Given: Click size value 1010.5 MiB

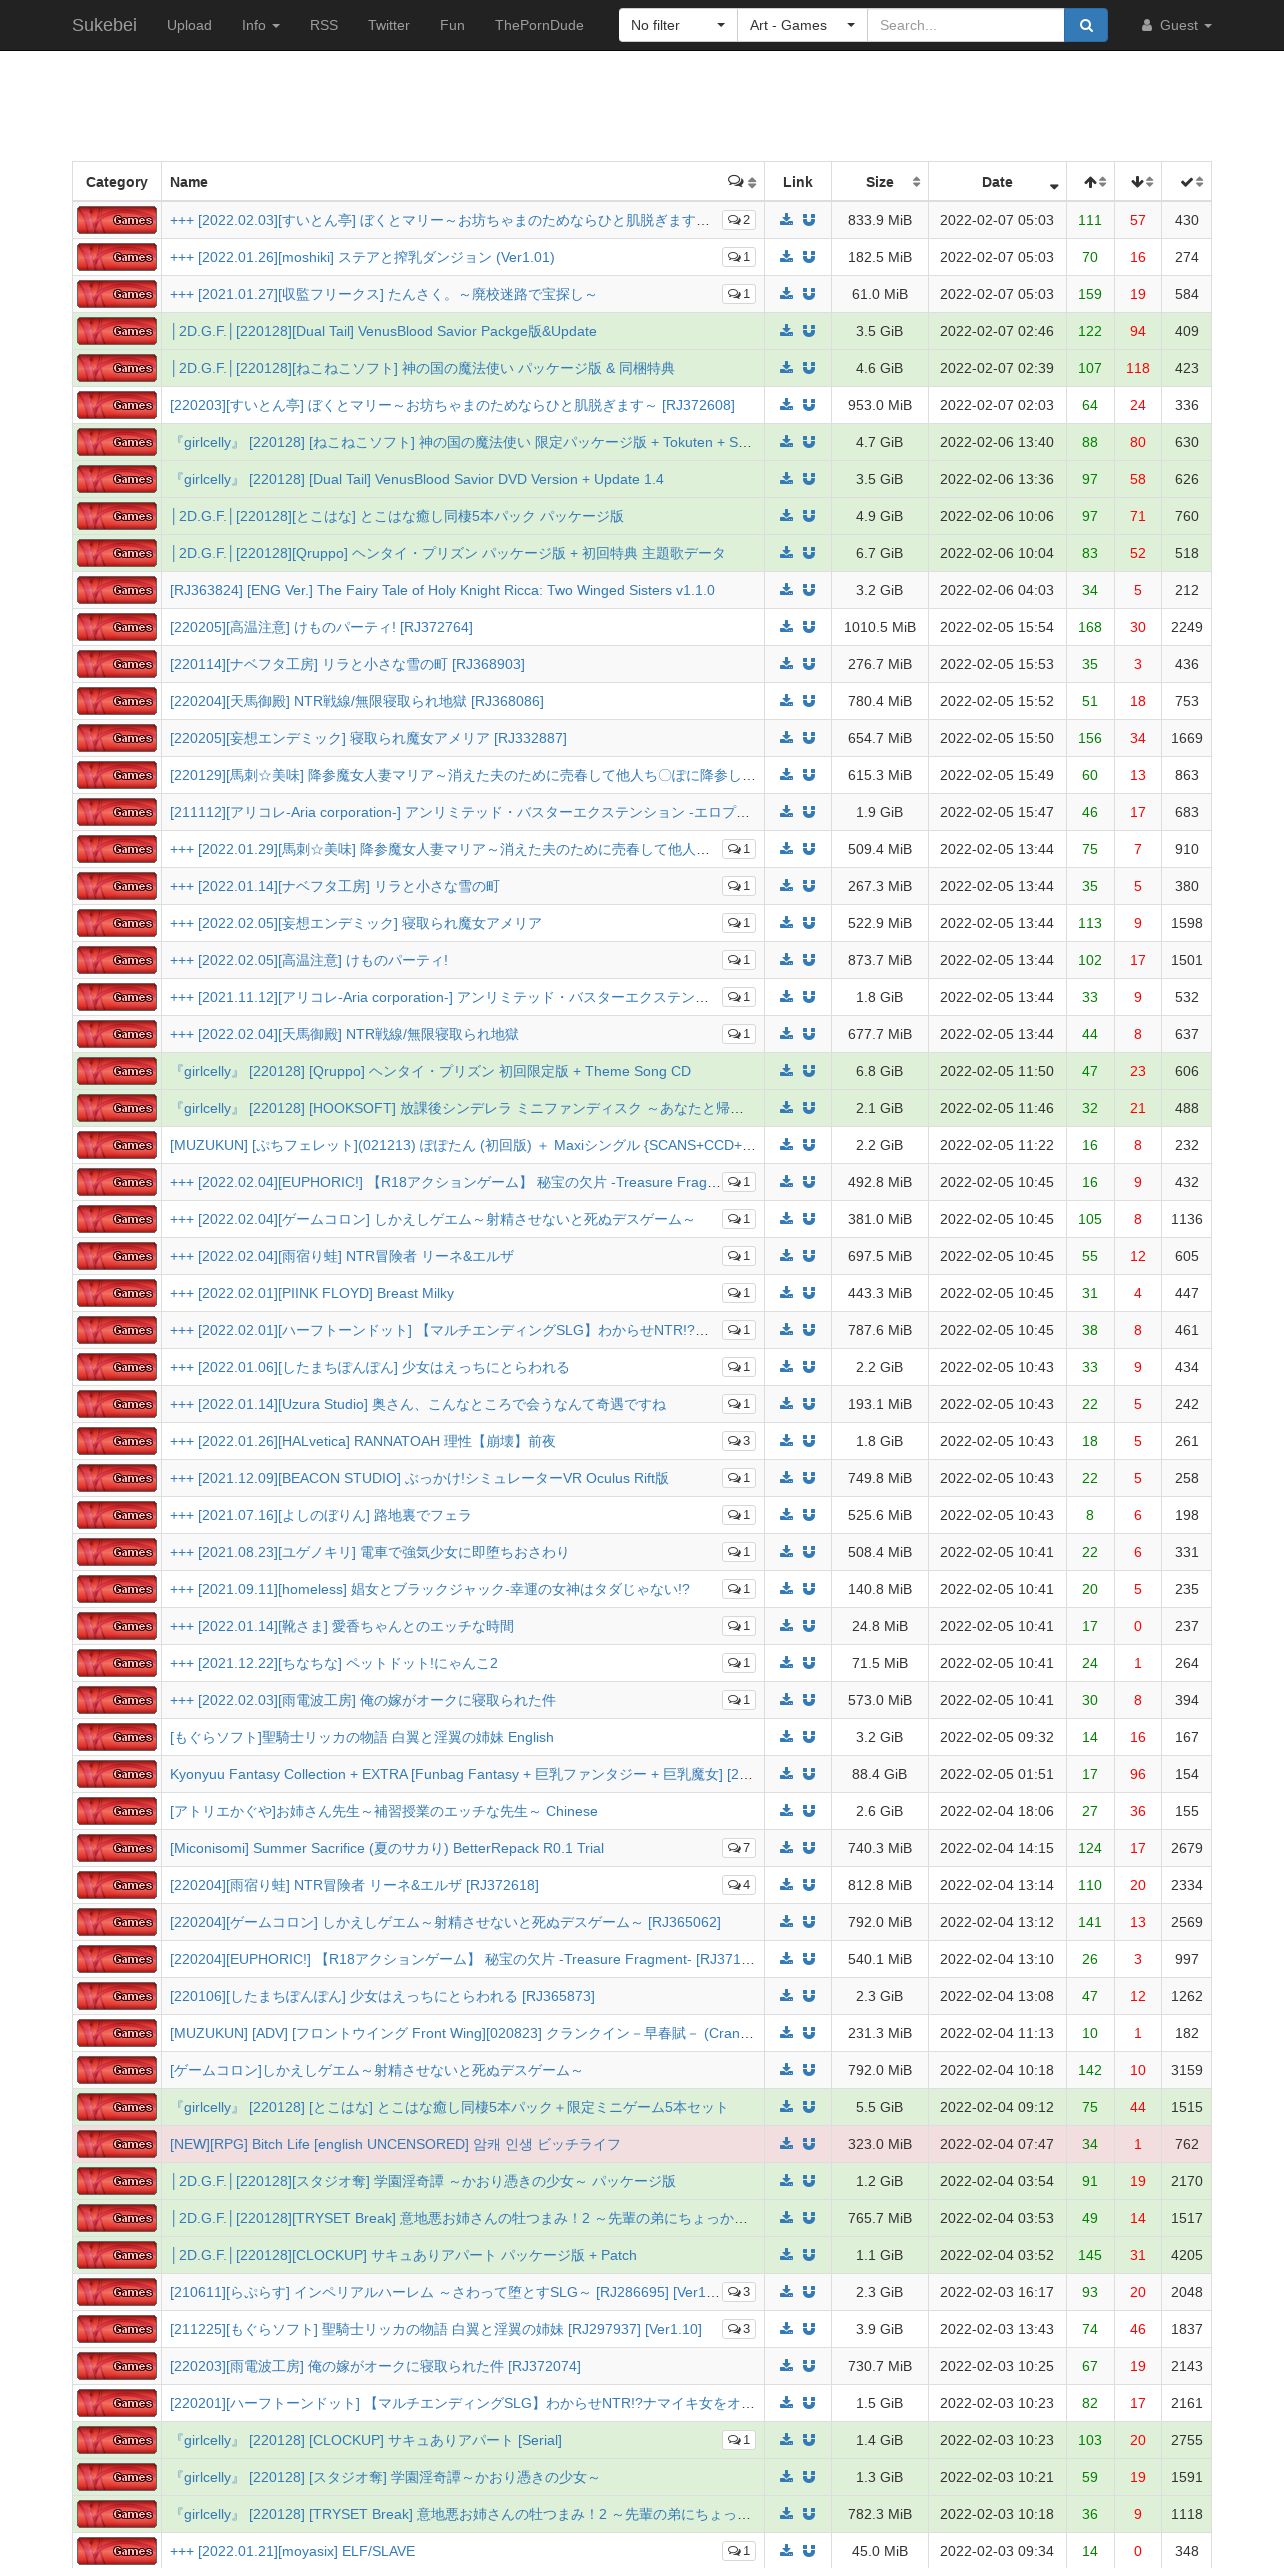Looking at the screenshot, I should (x=880, y=627).
